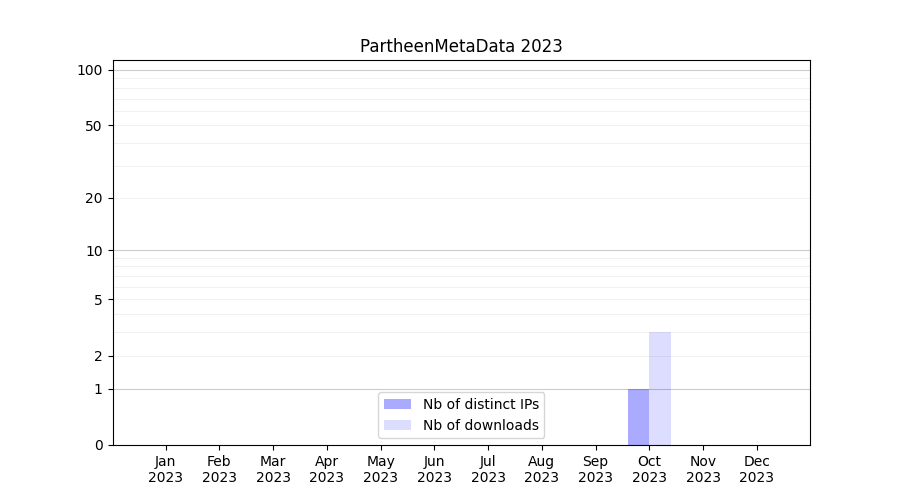Click the 0 y-axis tick label

point(97,445)
